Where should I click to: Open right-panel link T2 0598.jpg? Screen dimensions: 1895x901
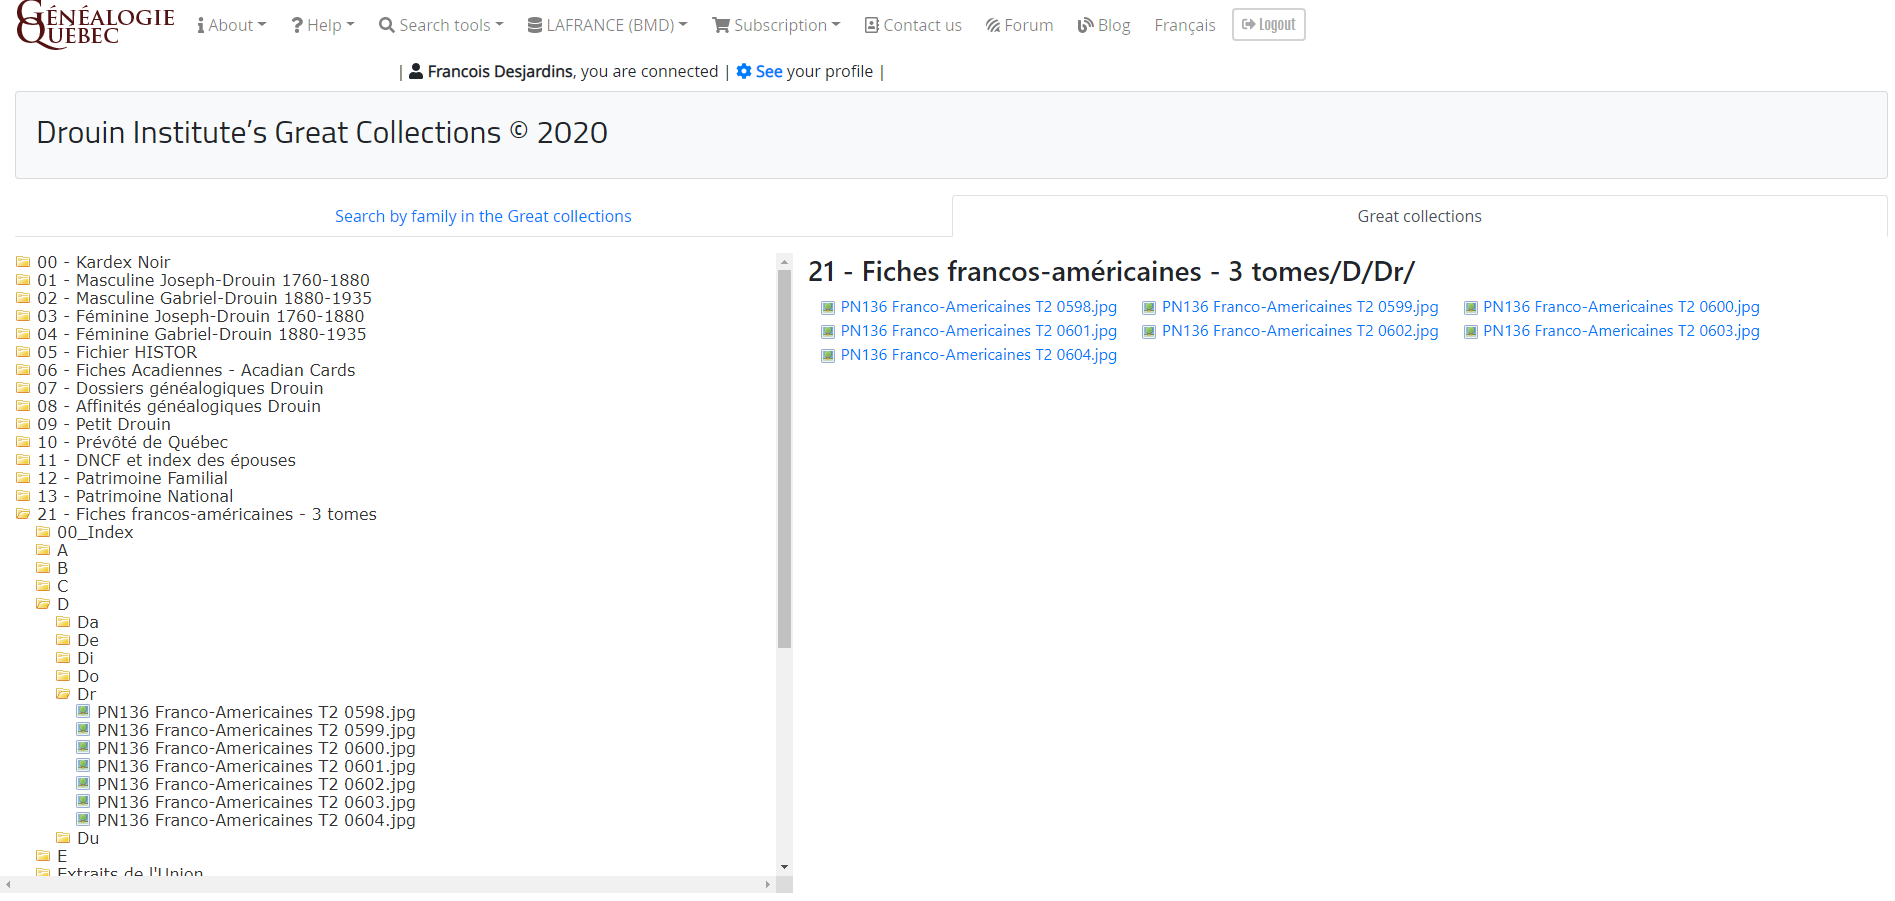[x=978, y=307]
